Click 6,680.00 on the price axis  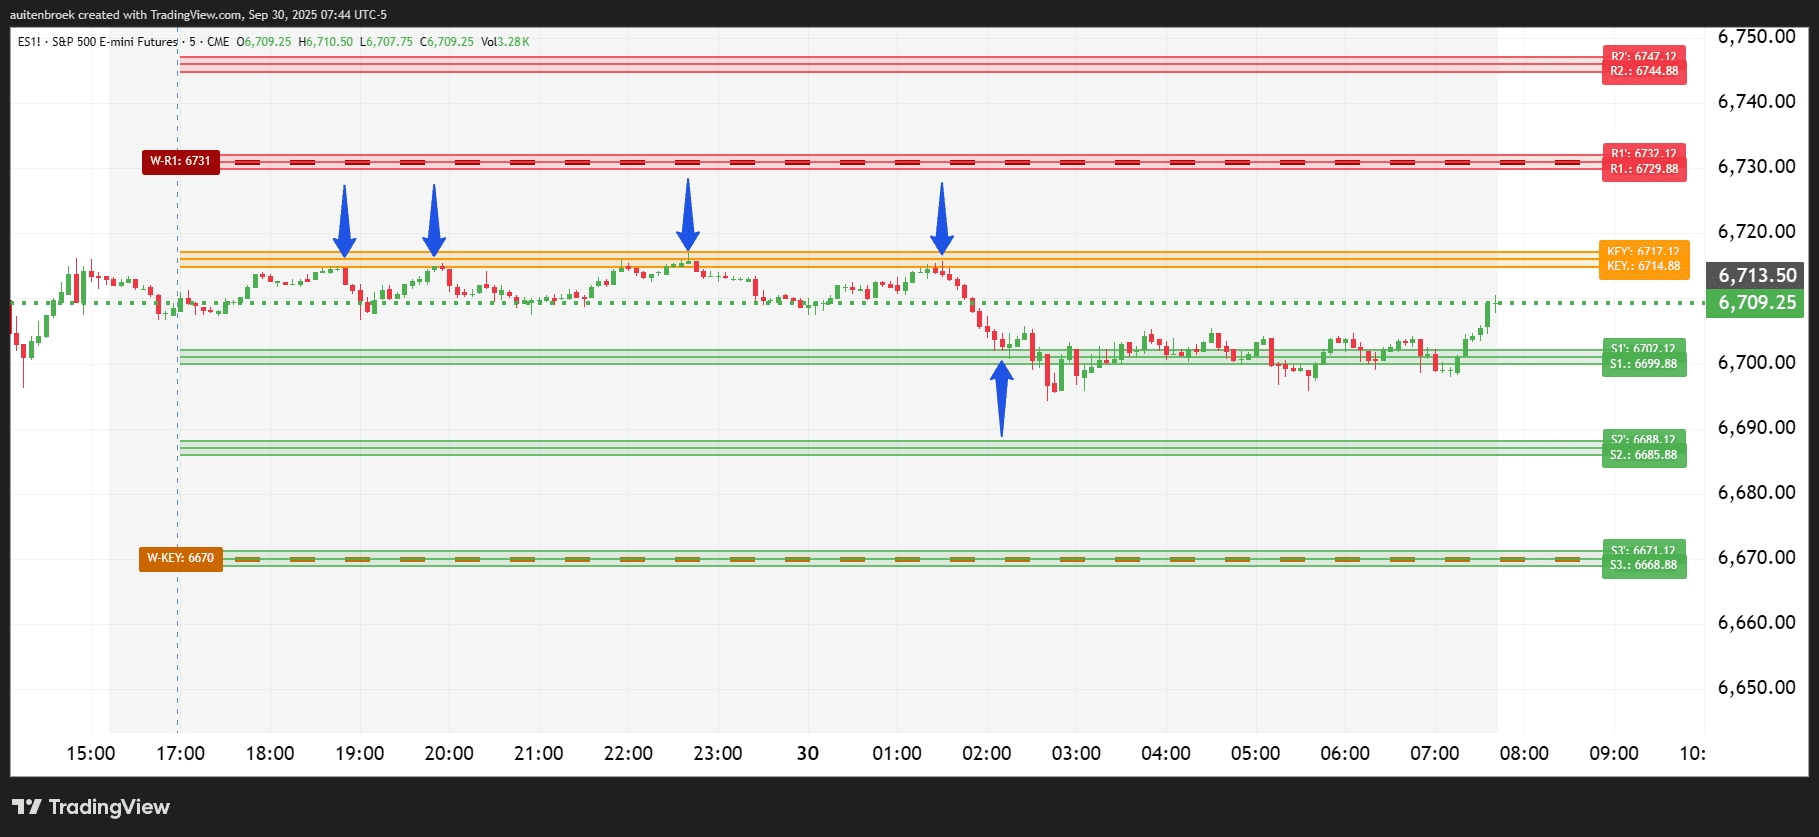click(1756, 492)
